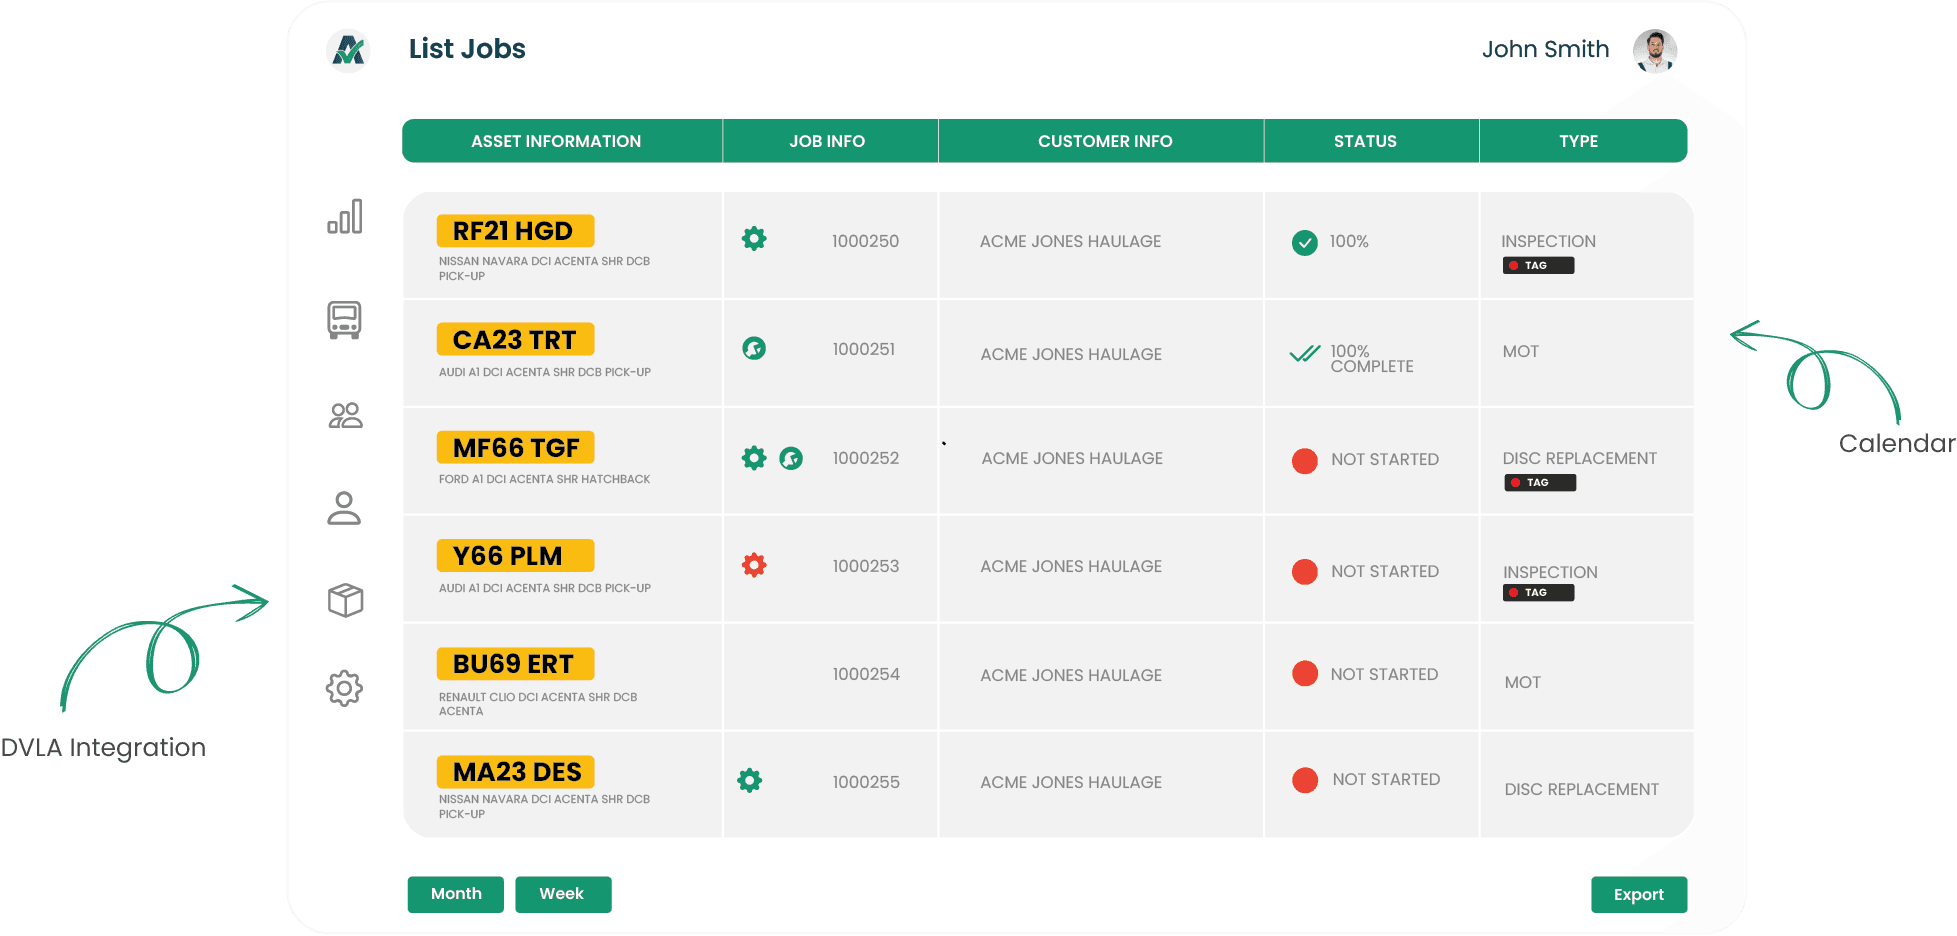Viewport: 1957px width, 936px height.
Task: Click INSPECTION type in the Y66 PLM row
Action: tap(1550, 572)
